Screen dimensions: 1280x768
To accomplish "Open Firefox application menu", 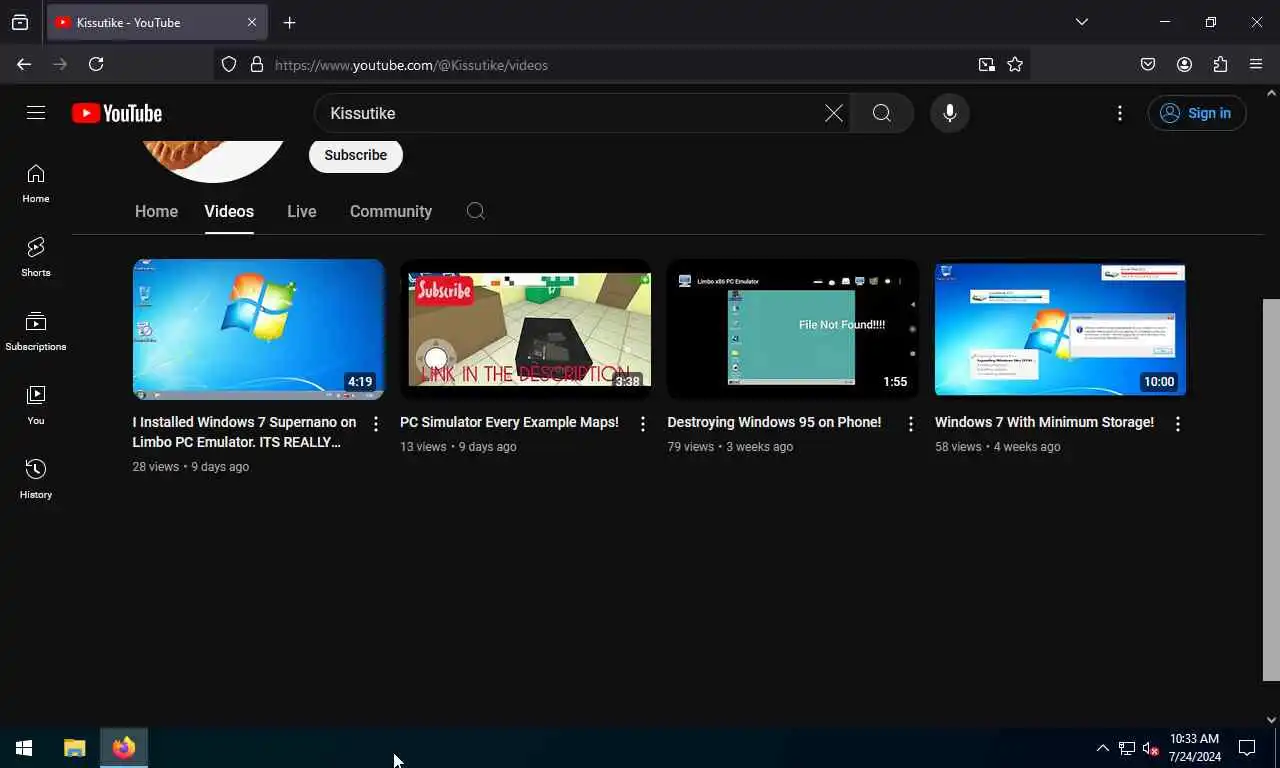I will pos(1256,64).
